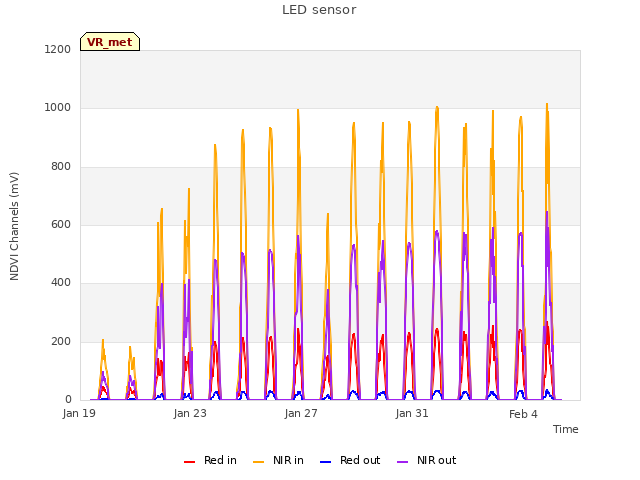Click the orange NIR in legend swatch
Screen dimensions: 640x480
tap(258, 462)
